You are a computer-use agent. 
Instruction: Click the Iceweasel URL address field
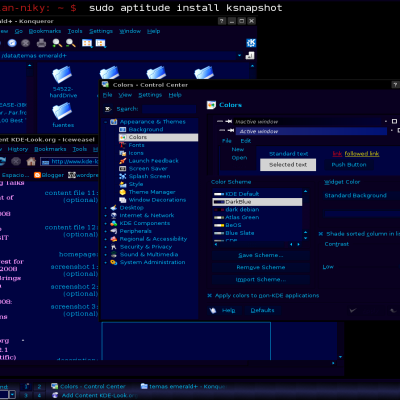[x=69, y=162]
